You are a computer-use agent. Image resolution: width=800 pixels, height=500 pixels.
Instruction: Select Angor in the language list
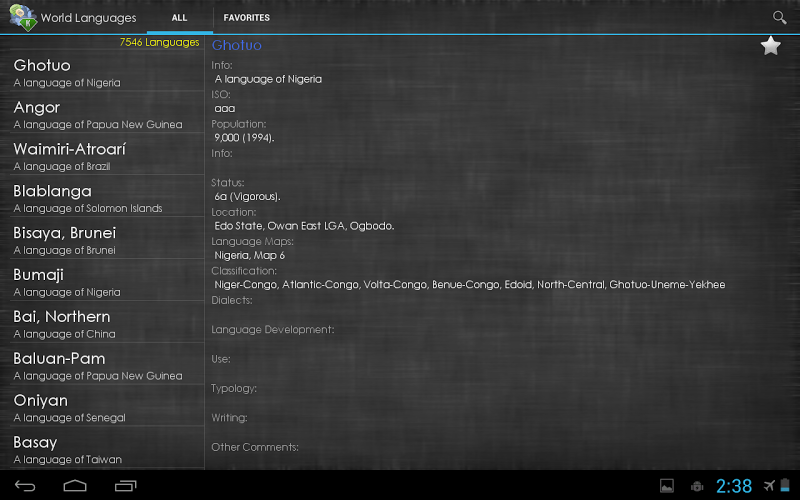107,115
